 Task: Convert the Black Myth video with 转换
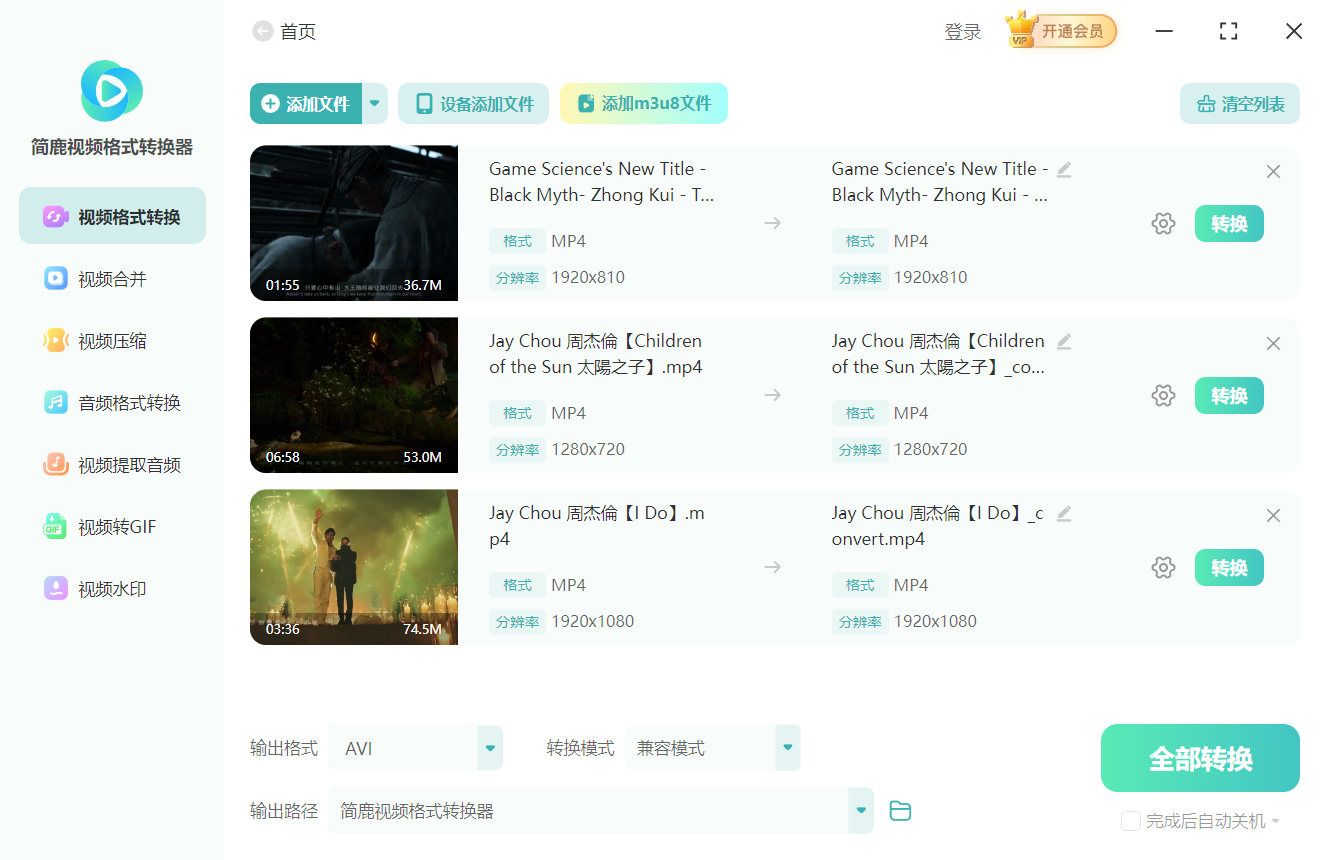[1229, 224]
